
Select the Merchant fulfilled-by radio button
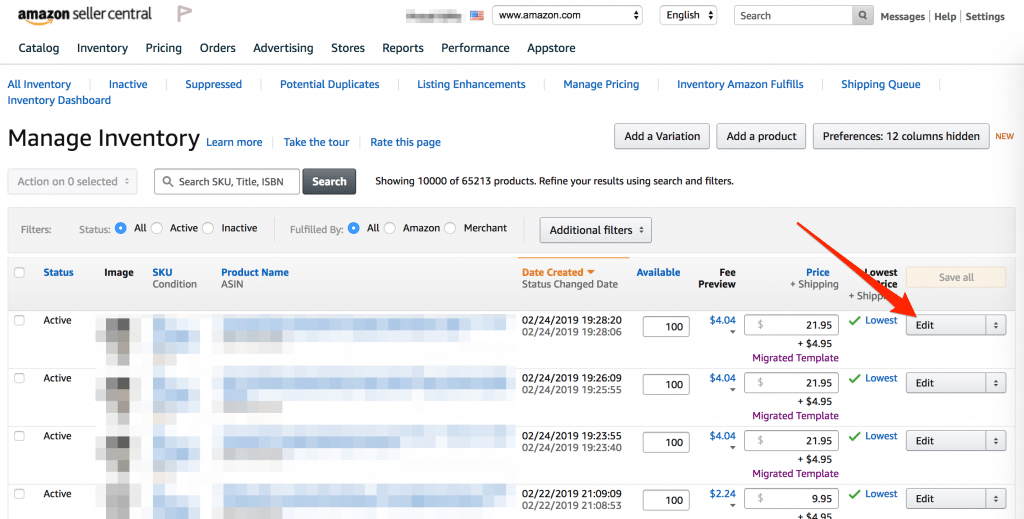coord(450,228)
